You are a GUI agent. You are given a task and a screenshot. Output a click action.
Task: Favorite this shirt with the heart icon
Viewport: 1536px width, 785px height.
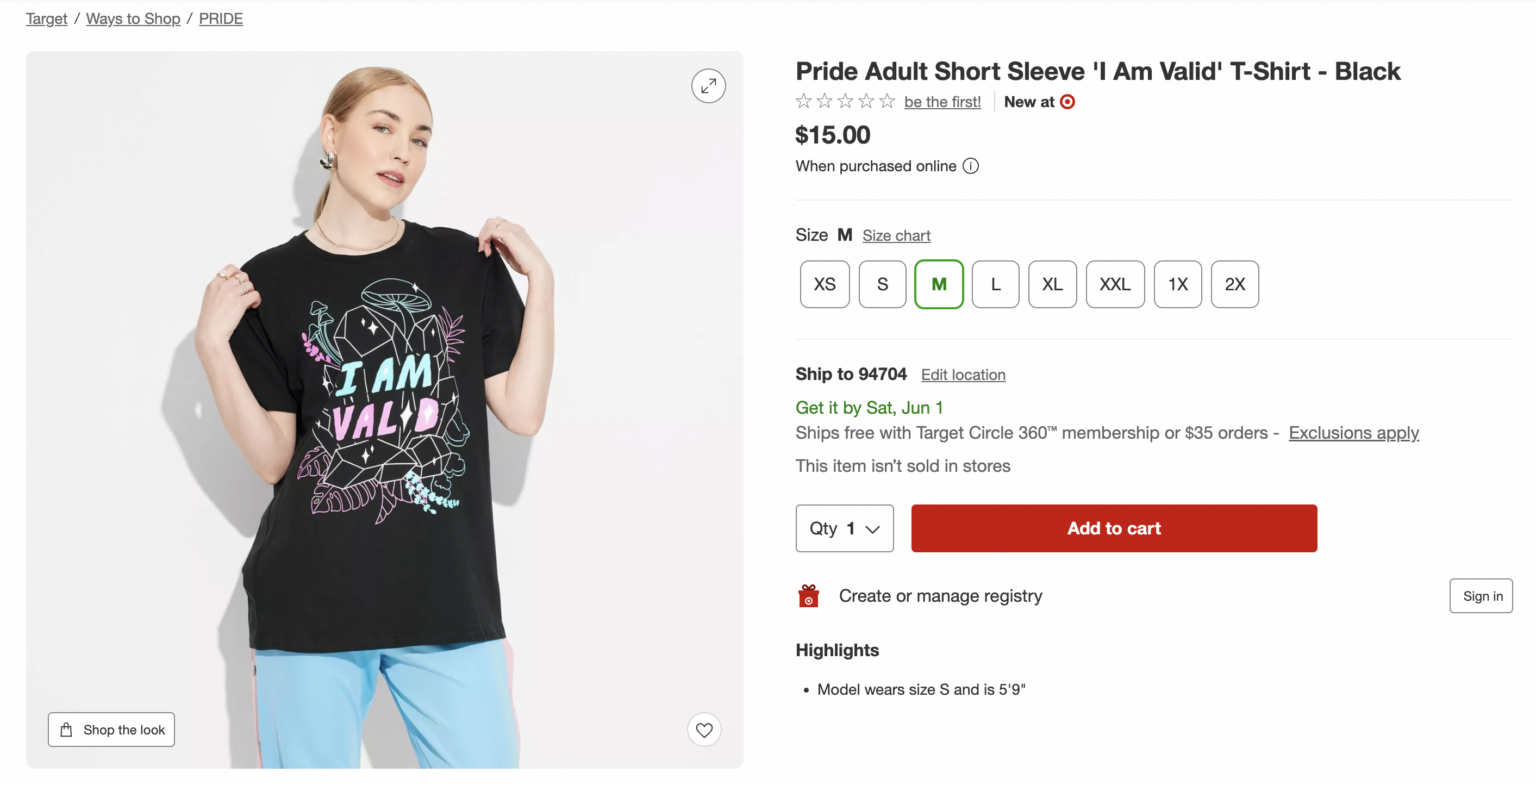[x=704, y=730]
